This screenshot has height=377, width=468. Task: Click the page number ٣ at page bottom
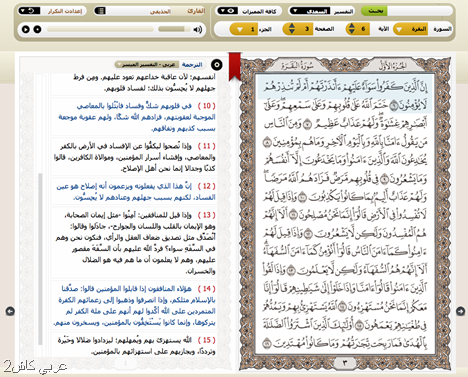(345, 363)
